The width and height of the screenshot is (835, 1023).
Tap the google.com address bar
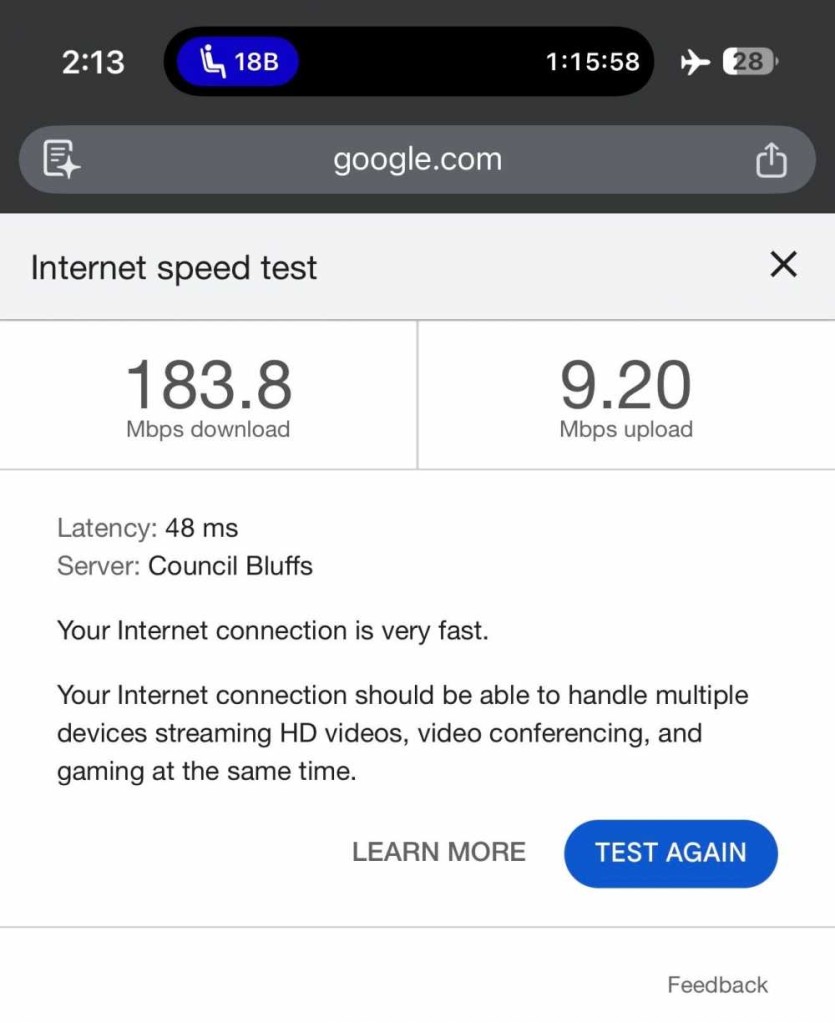417,158
